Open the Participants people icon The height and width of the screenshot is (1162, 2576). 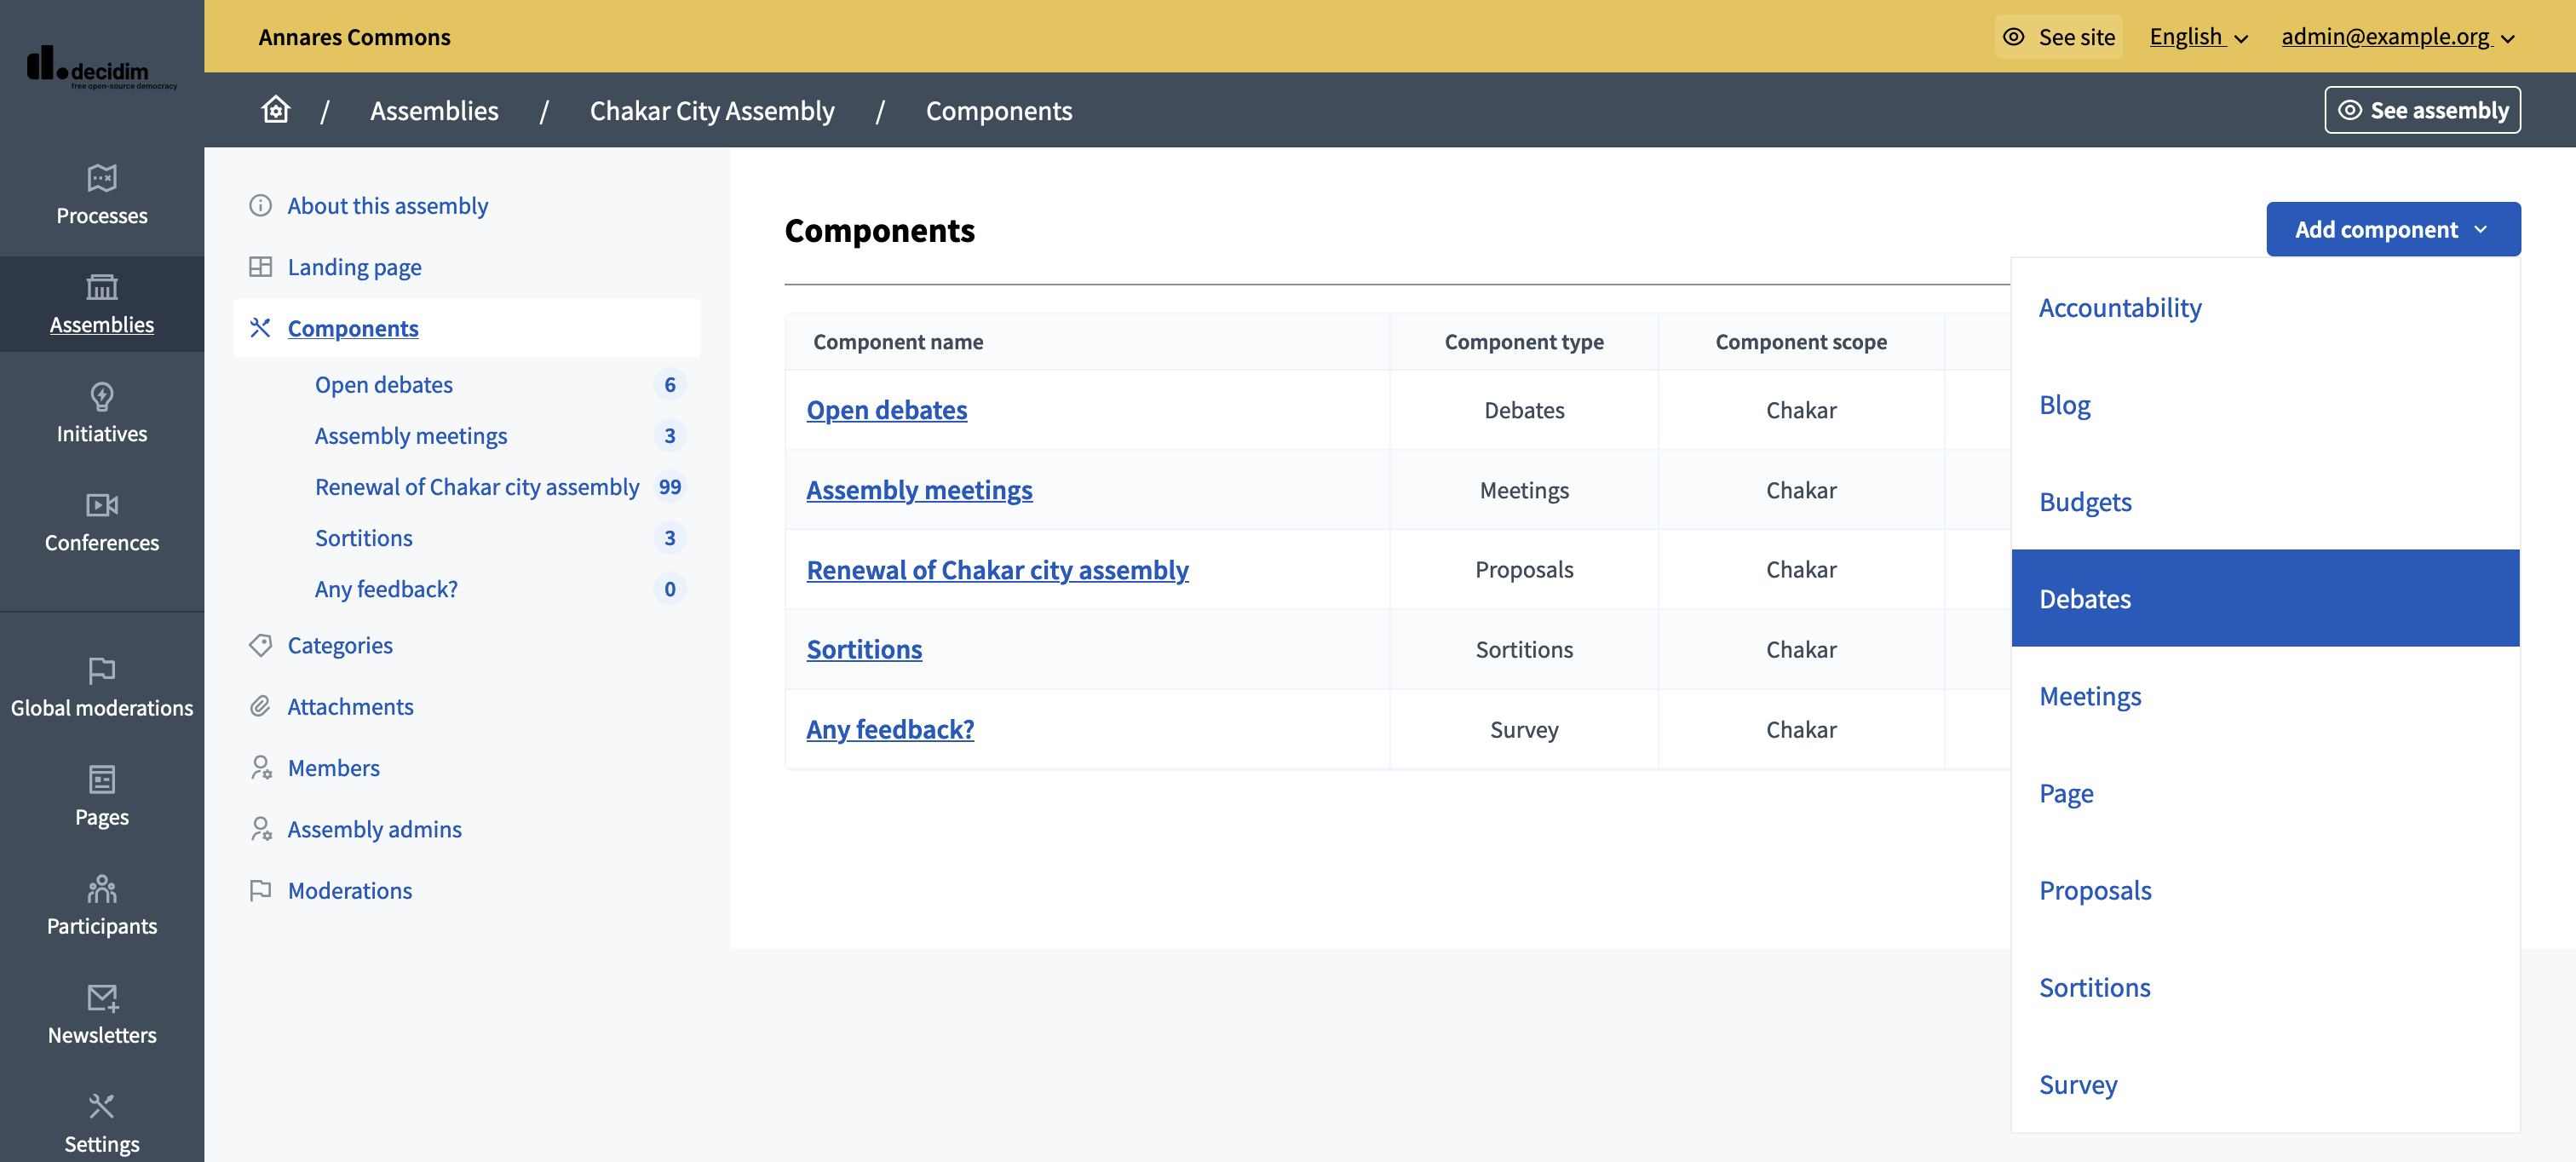[101, 889]
